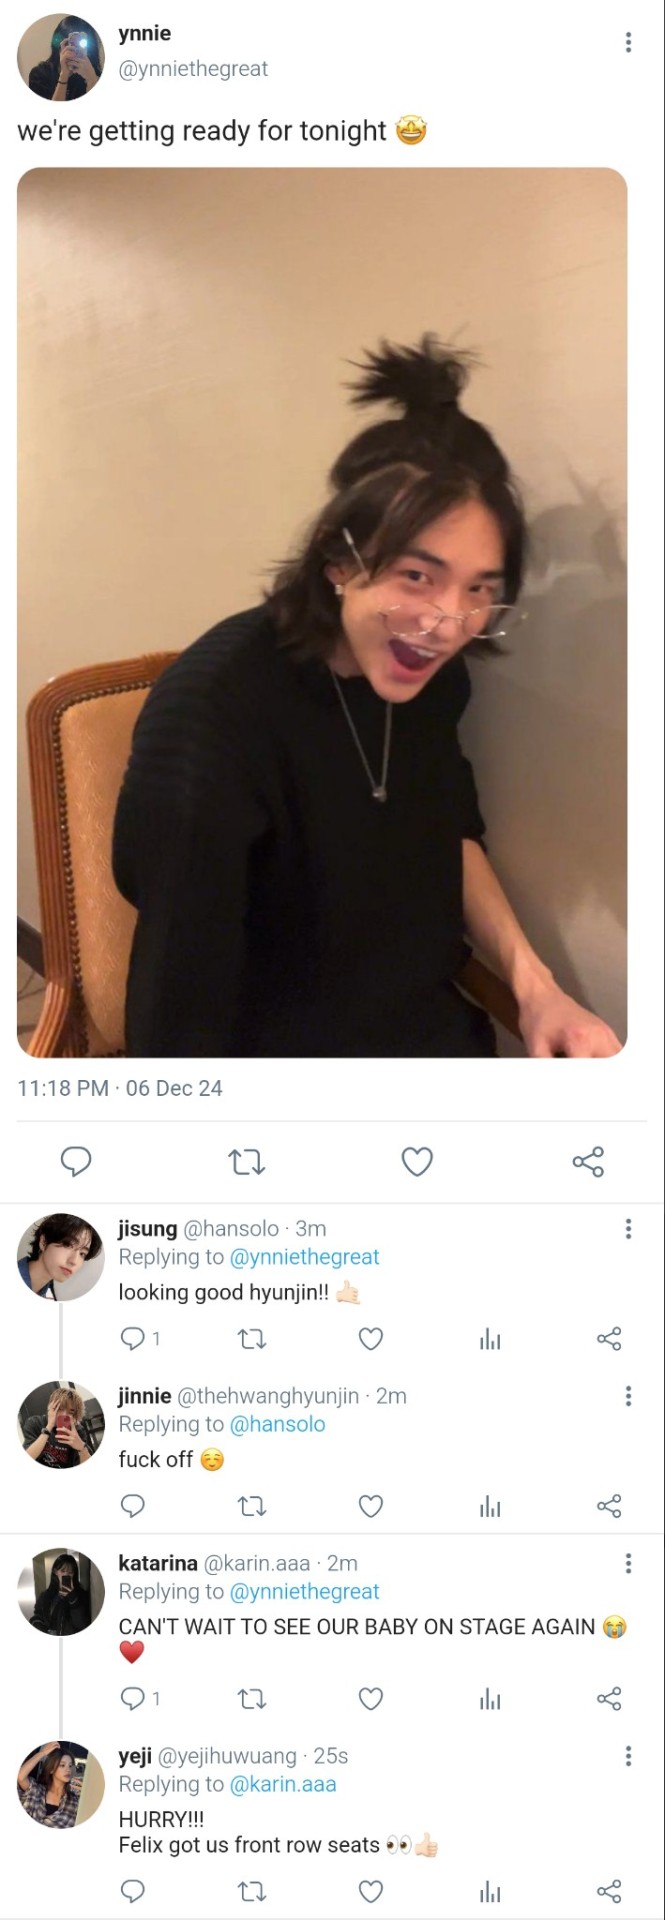The image size is (665, 1920).
Task: Share ynnie's main tweet
Action: point(588,1162)
